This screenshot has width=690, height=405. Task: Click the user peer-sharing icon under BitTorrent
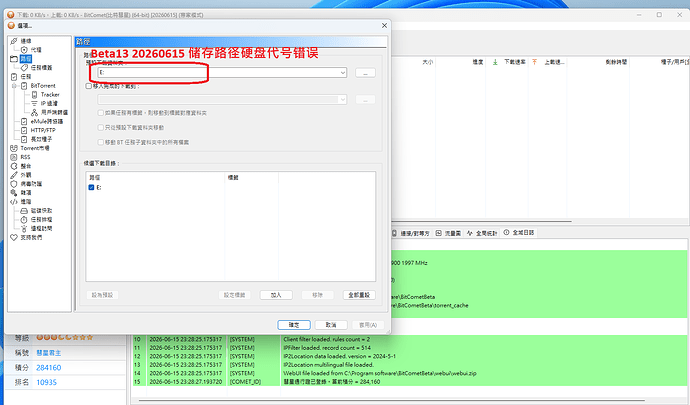pyautogui.click(x=34, y=112)
